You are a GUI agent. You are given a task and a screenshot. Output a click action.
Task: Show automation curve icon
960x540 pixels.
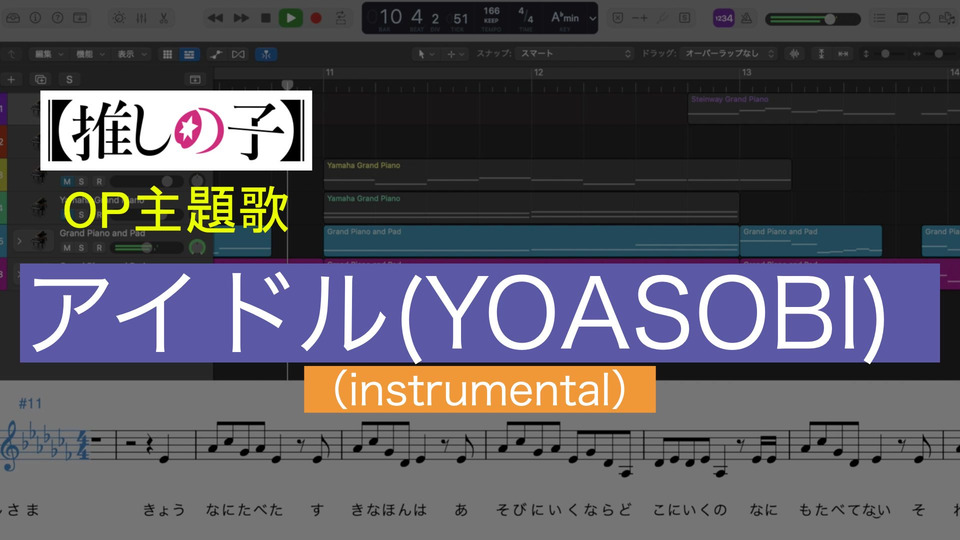(x=216, y=54)
